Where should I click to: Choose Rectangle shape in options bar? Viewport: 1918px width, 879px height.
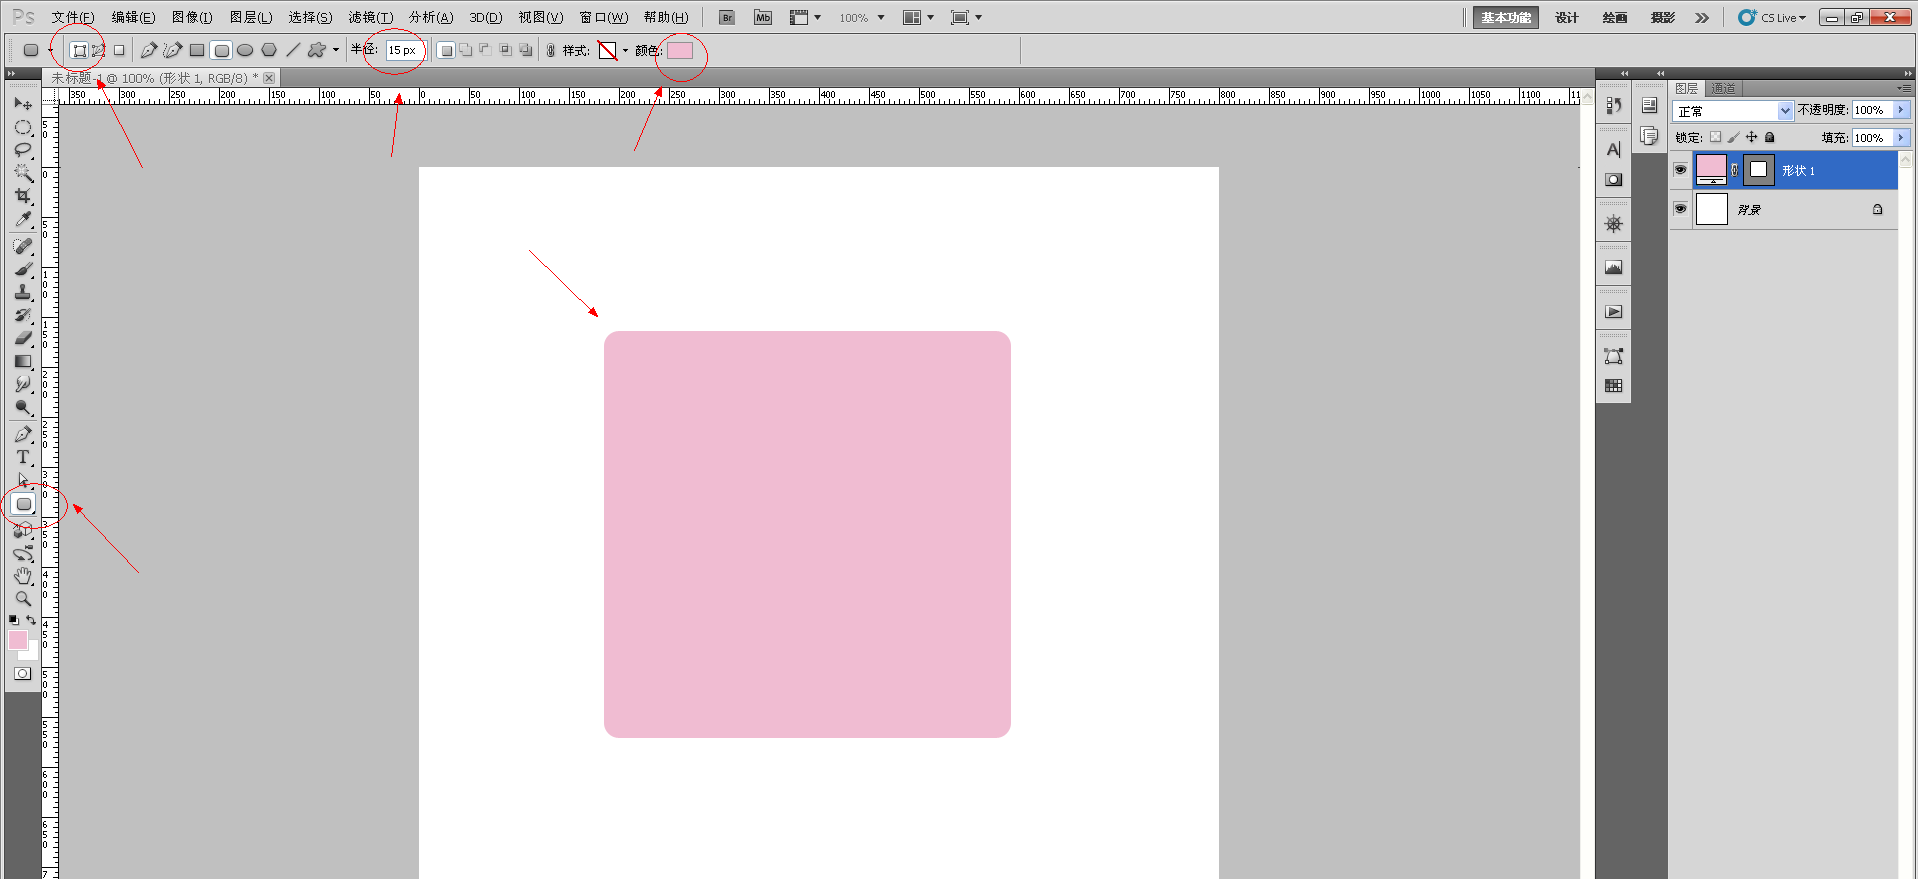point(197,50)
